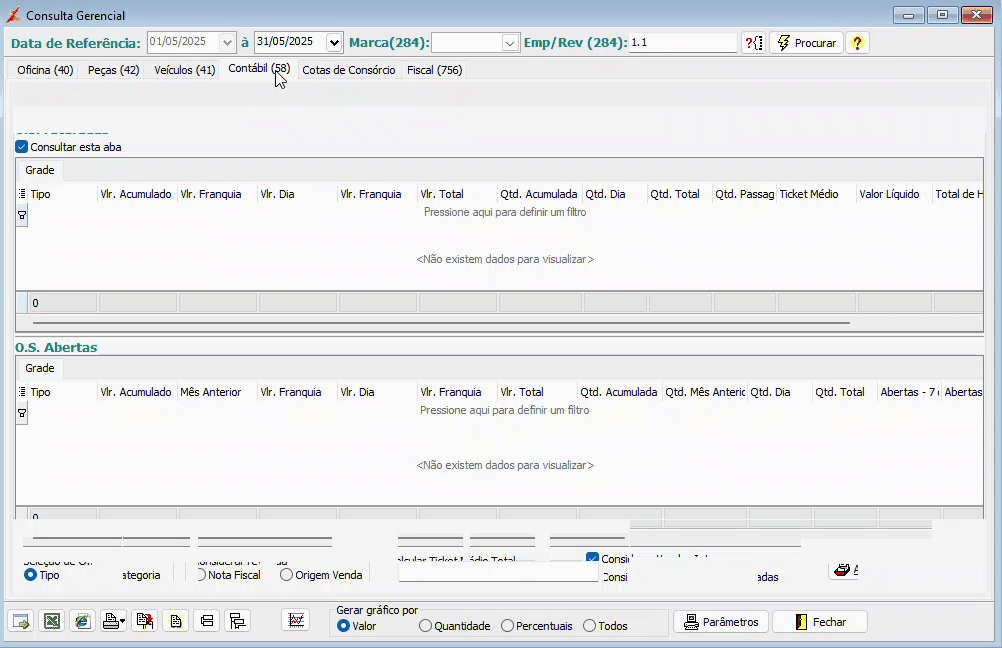Sort by Mês Anterior column in O.S. Abertas
The width and height of the screenshot is (1002, 648).
(217, 392)
